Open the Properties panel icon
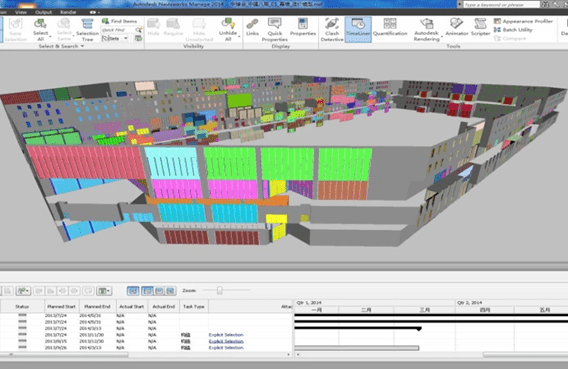Viewport: 568px width, 369px height. (303, 28)
